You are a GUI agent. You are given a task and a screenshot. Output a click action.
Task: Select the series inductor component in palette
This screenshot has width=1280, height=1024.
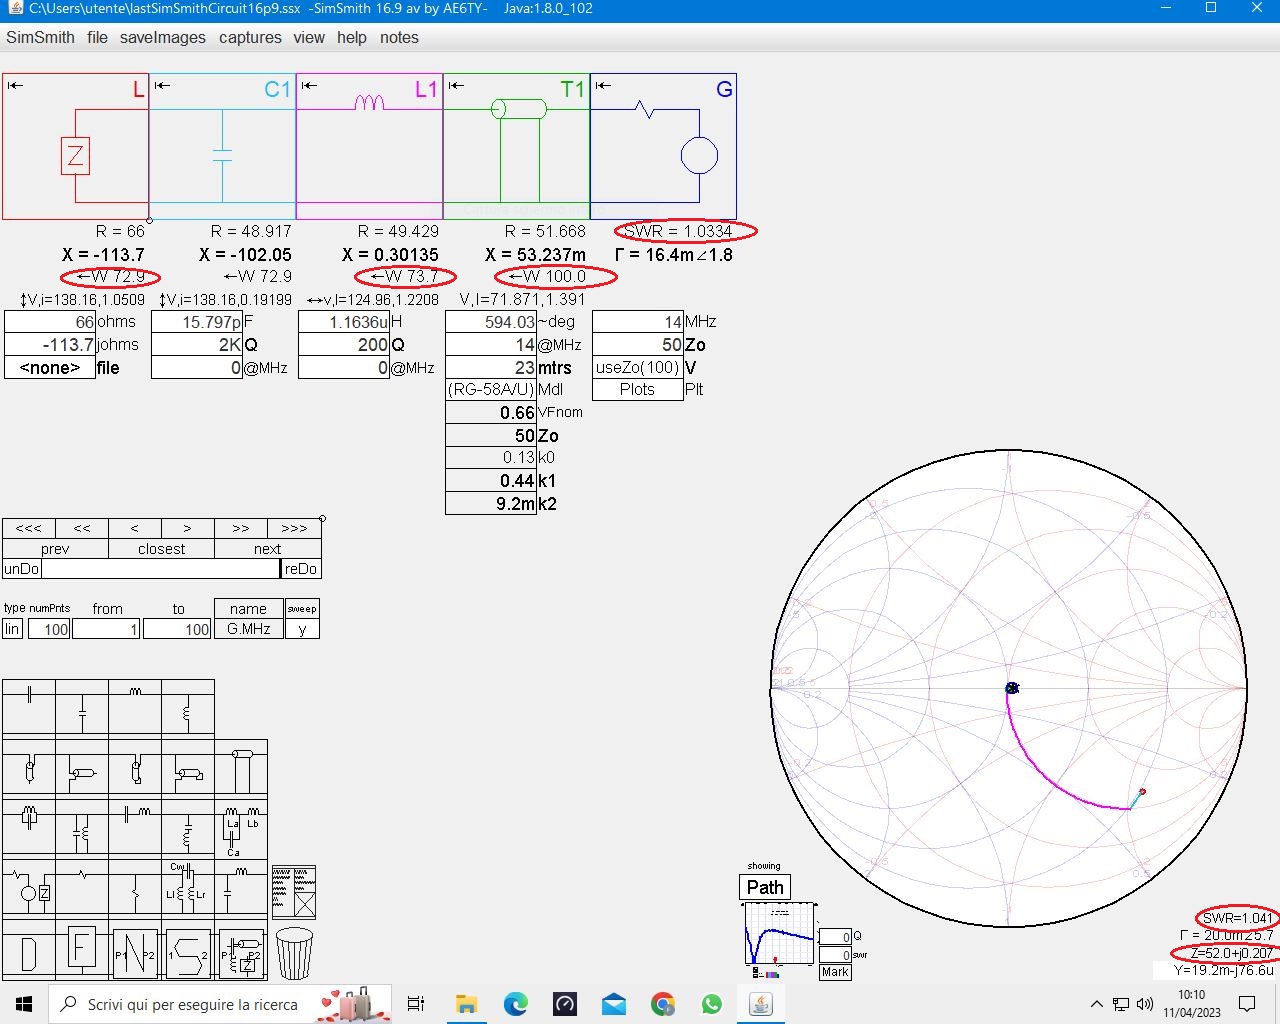(x=135, y=707)
